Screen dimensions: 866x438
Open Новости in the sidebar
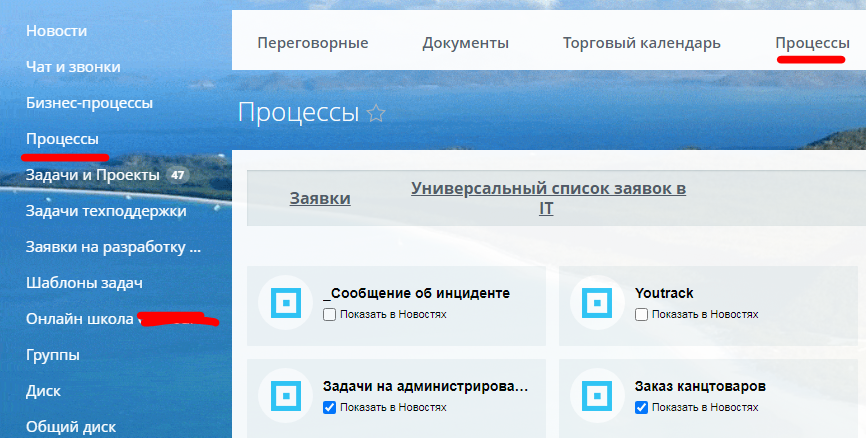56,31
